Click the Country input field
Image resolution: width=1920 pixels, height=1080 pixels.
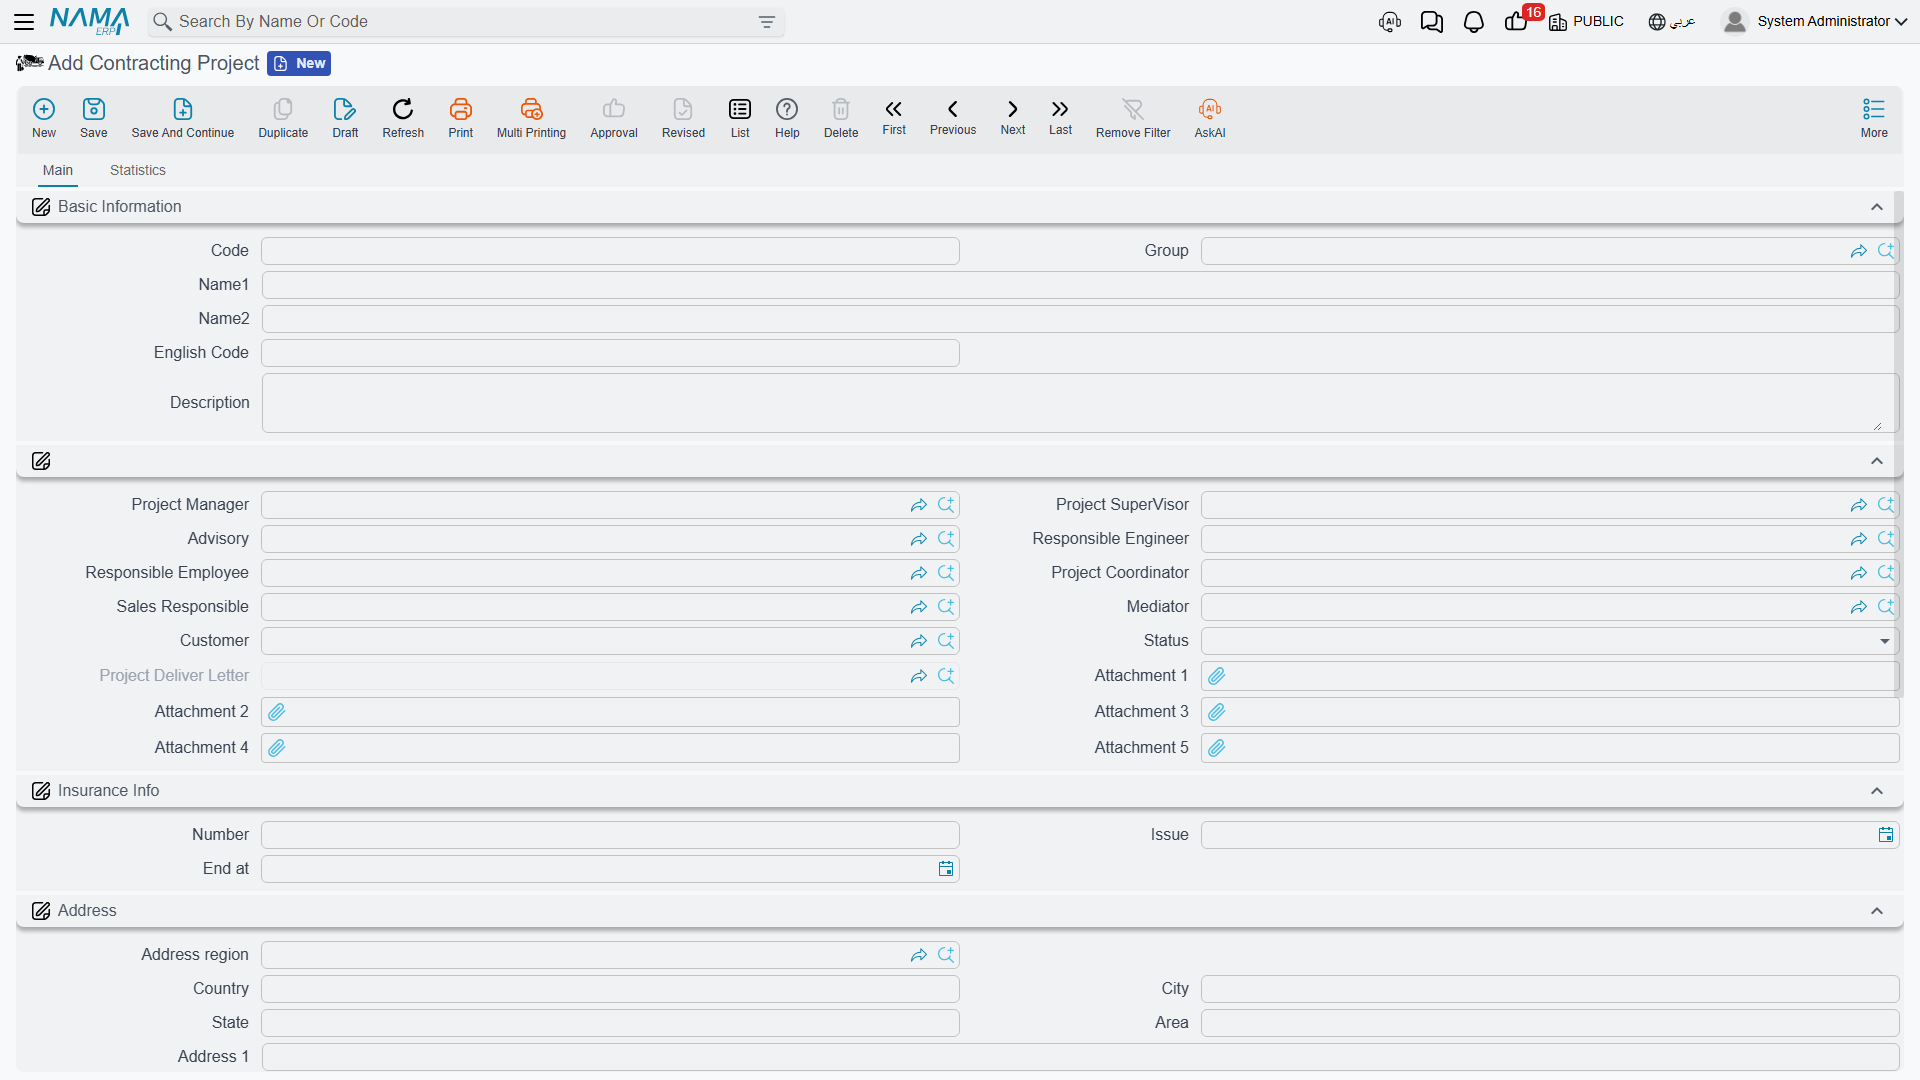click(610, 989)
